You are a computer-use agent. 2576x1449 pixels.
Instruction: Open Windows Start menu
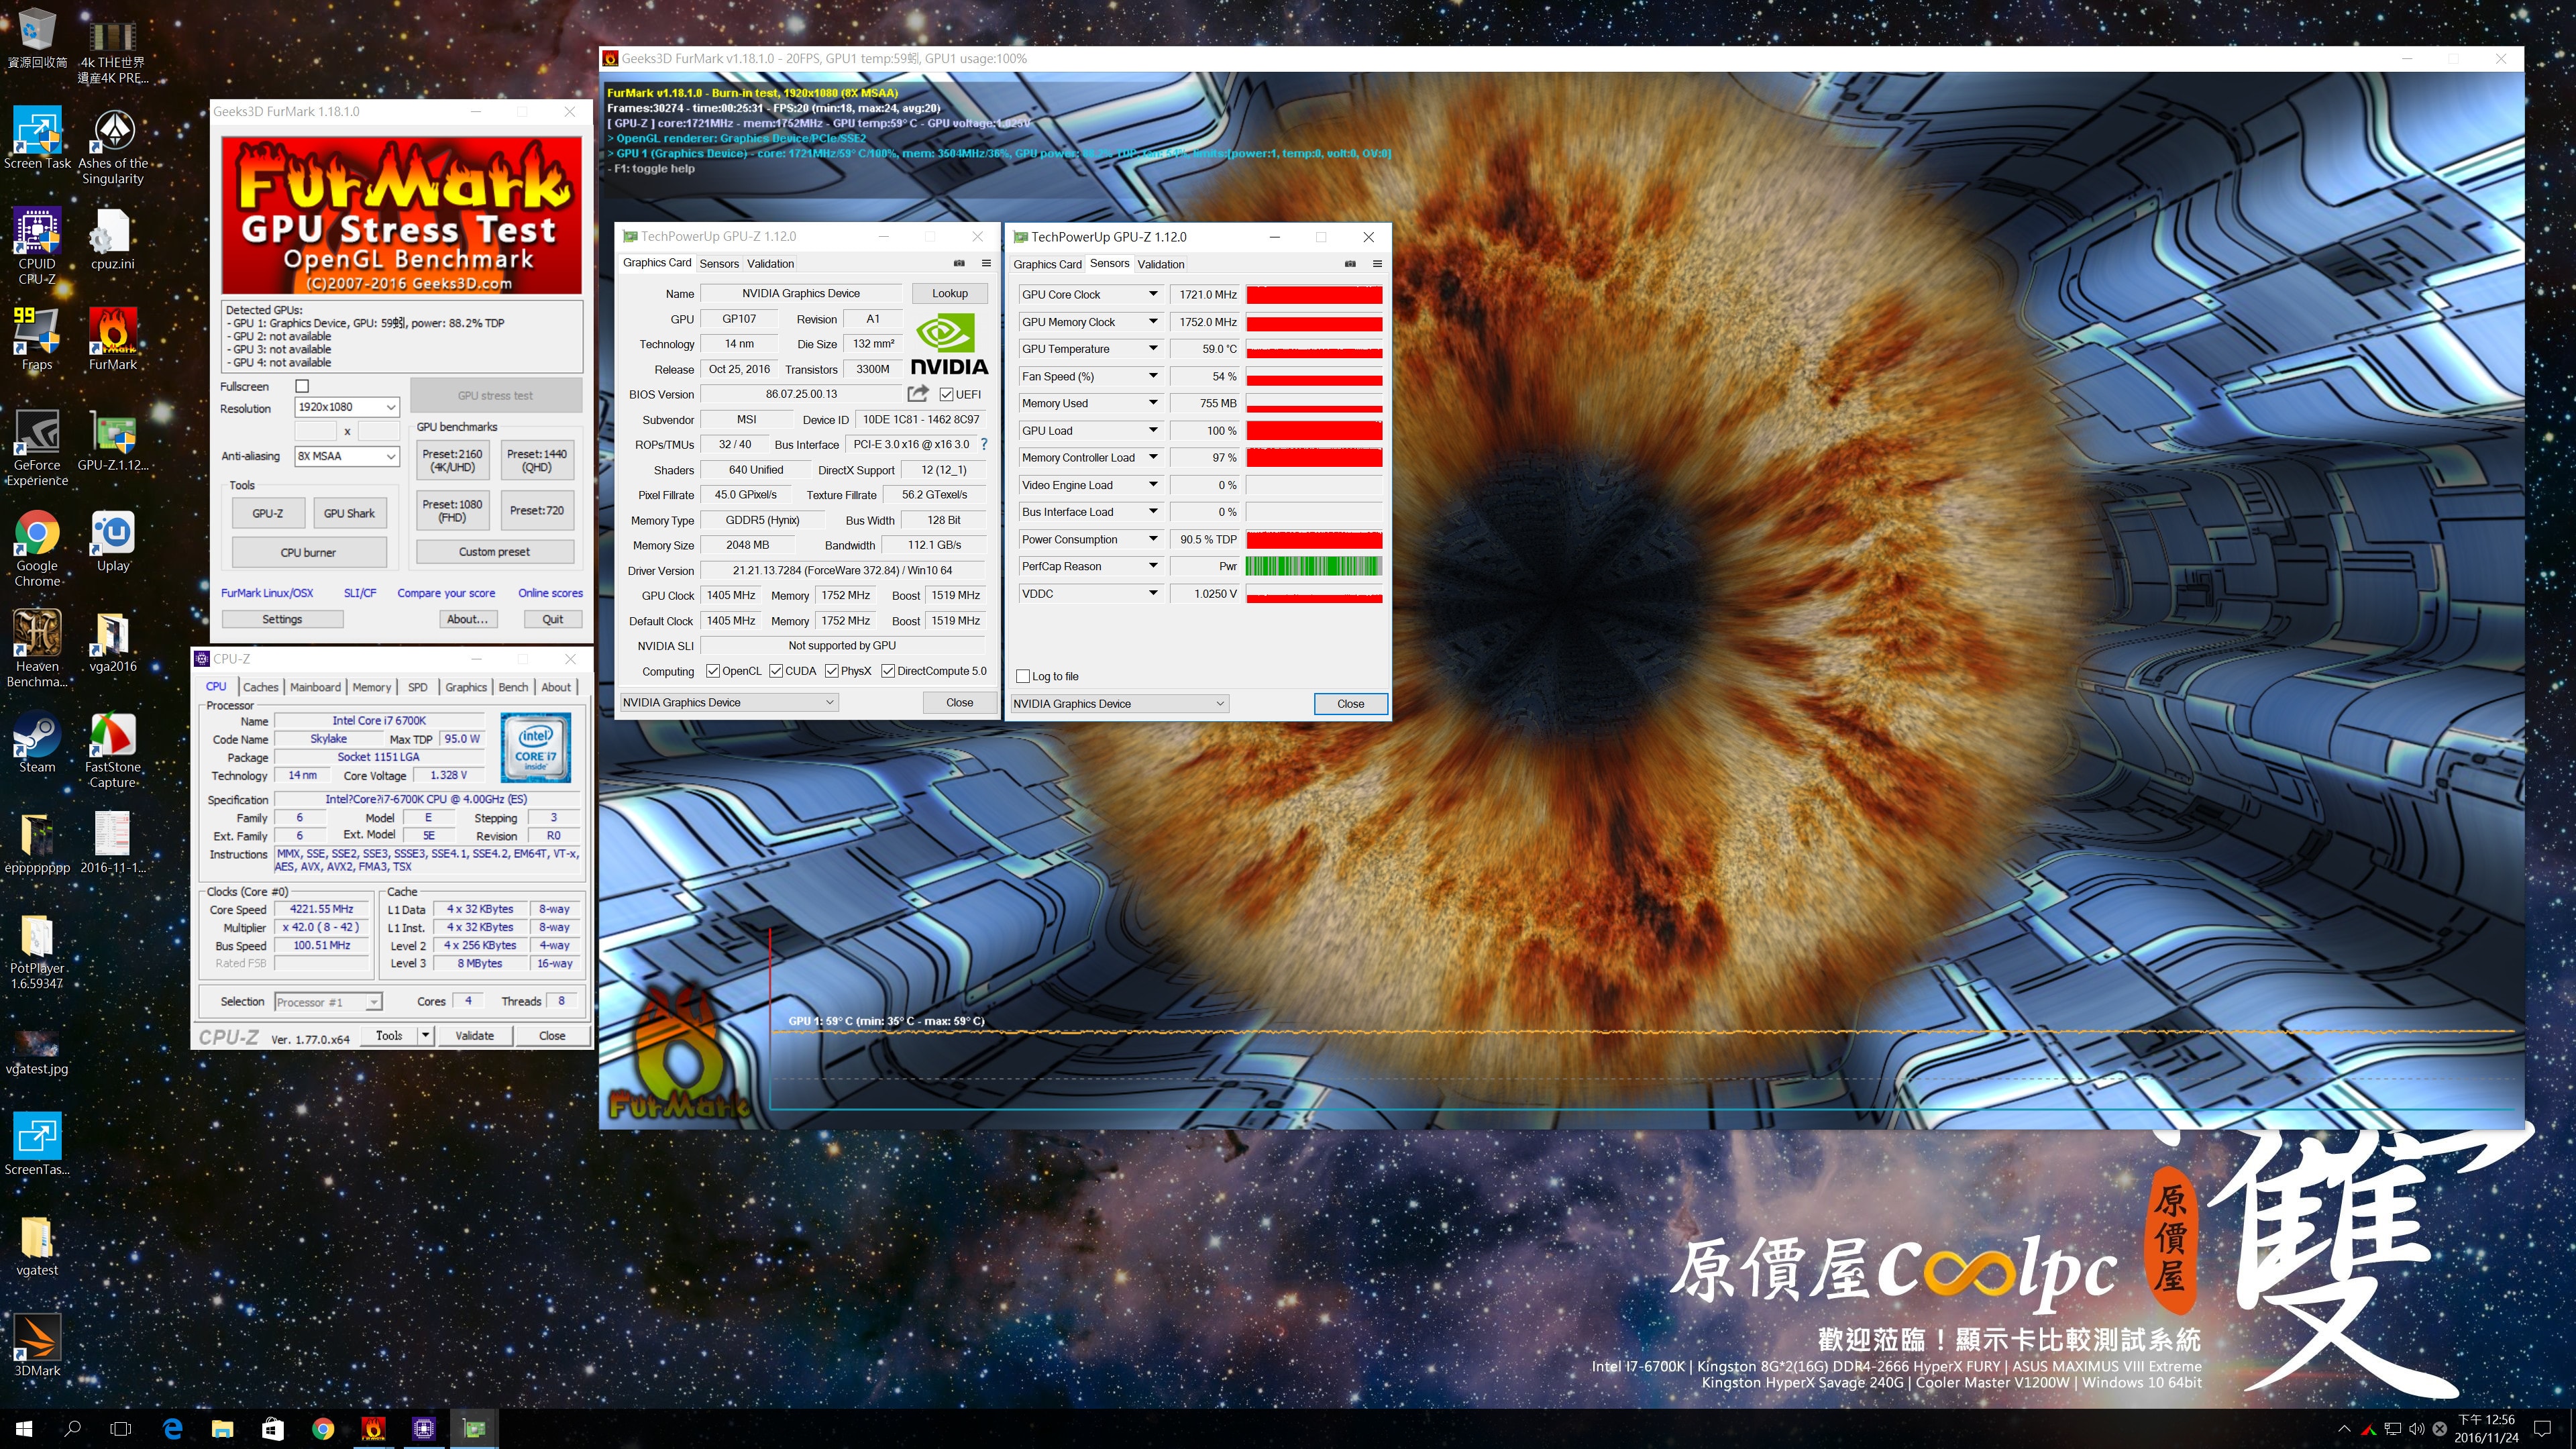pos(24,1428)
